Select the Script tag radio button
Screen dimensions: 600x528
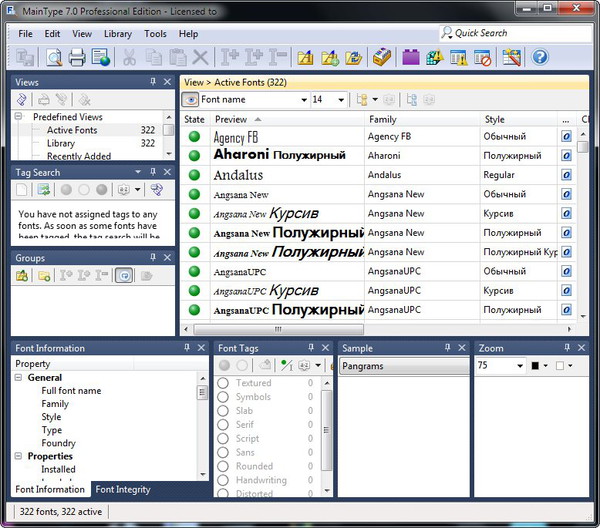tap(223, 439)
